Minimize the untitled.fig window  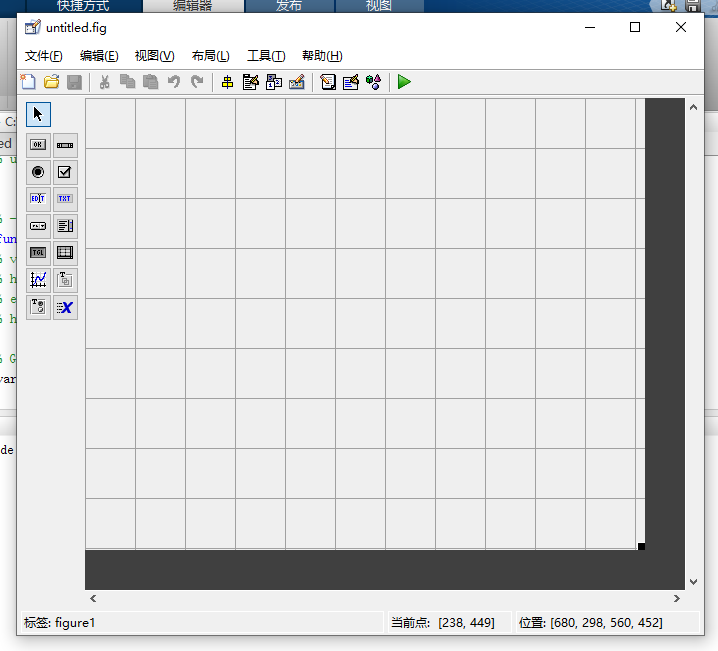coord(590,27)
